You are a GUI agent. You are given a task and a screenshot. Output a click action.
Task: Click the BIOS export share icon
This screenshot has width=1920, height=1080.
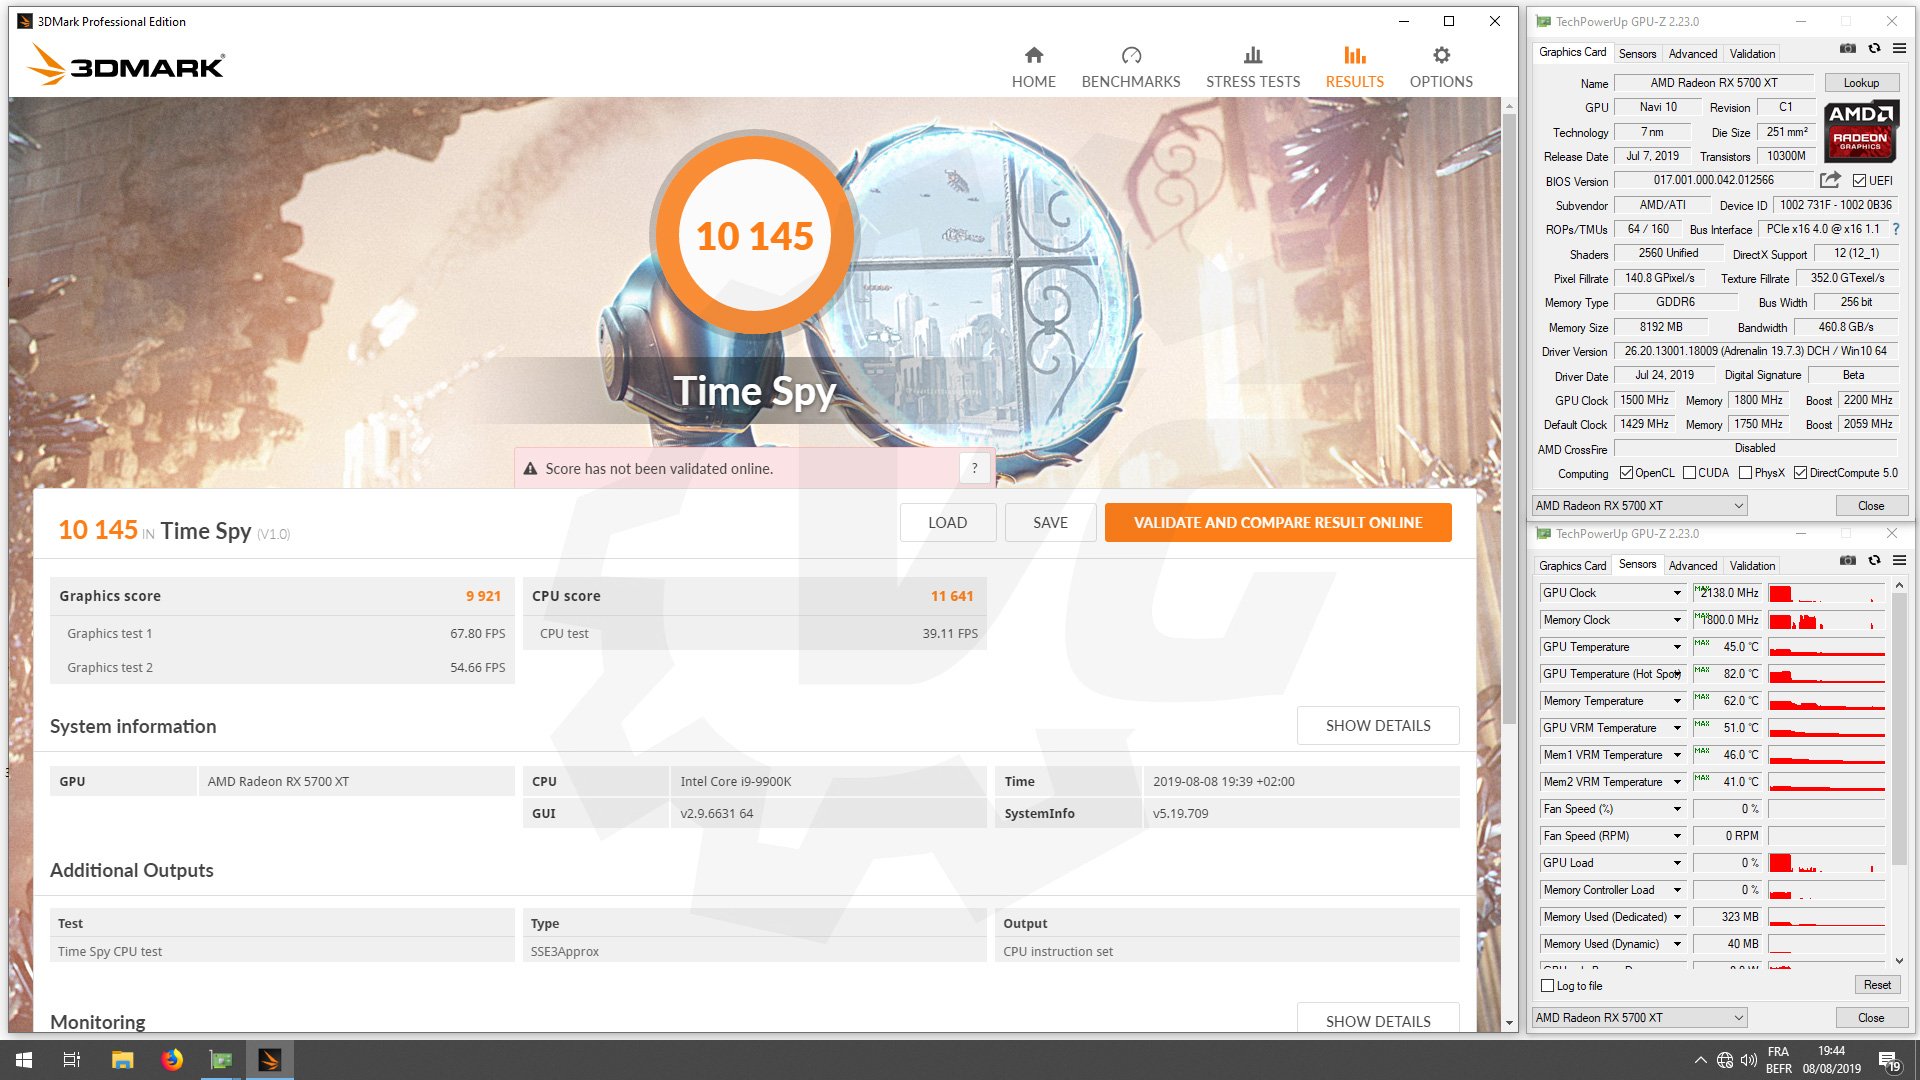click(x=1830, y=180)
